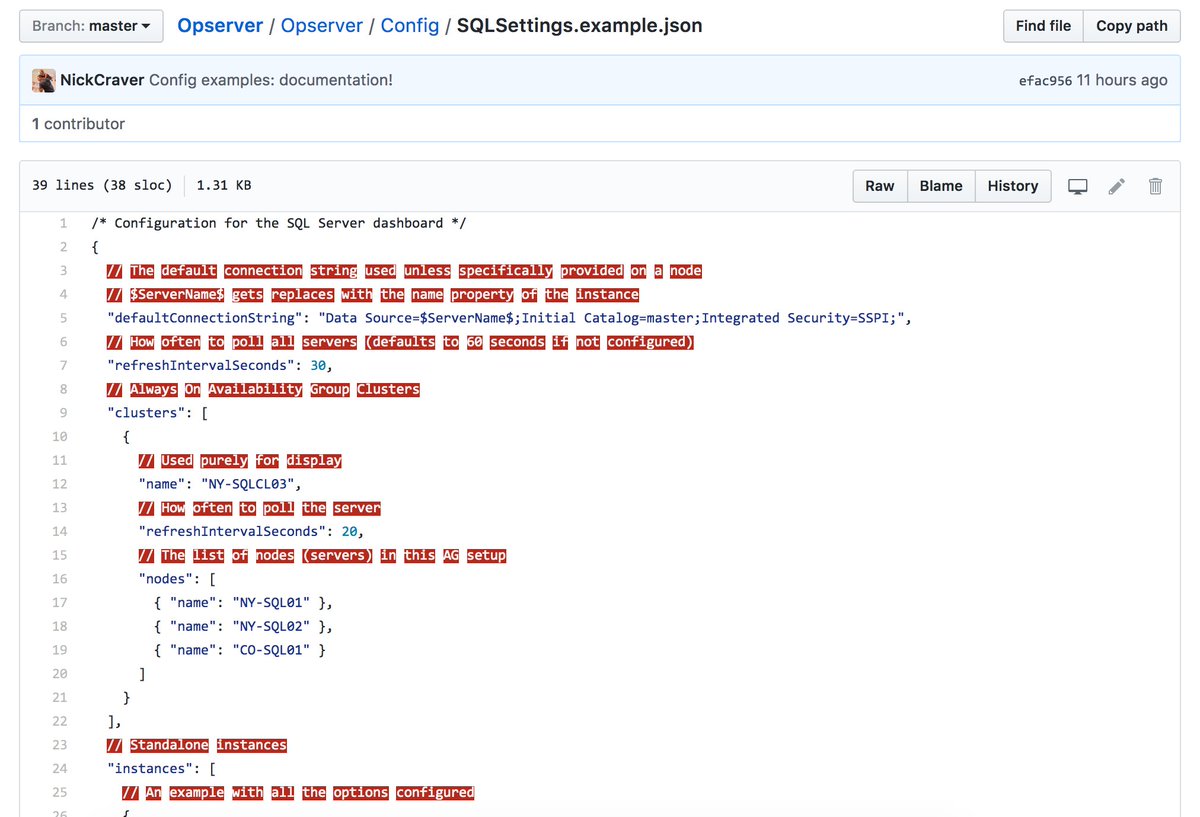Open NickCraver's profile link

pyautogui.click(x=102, y=80)
